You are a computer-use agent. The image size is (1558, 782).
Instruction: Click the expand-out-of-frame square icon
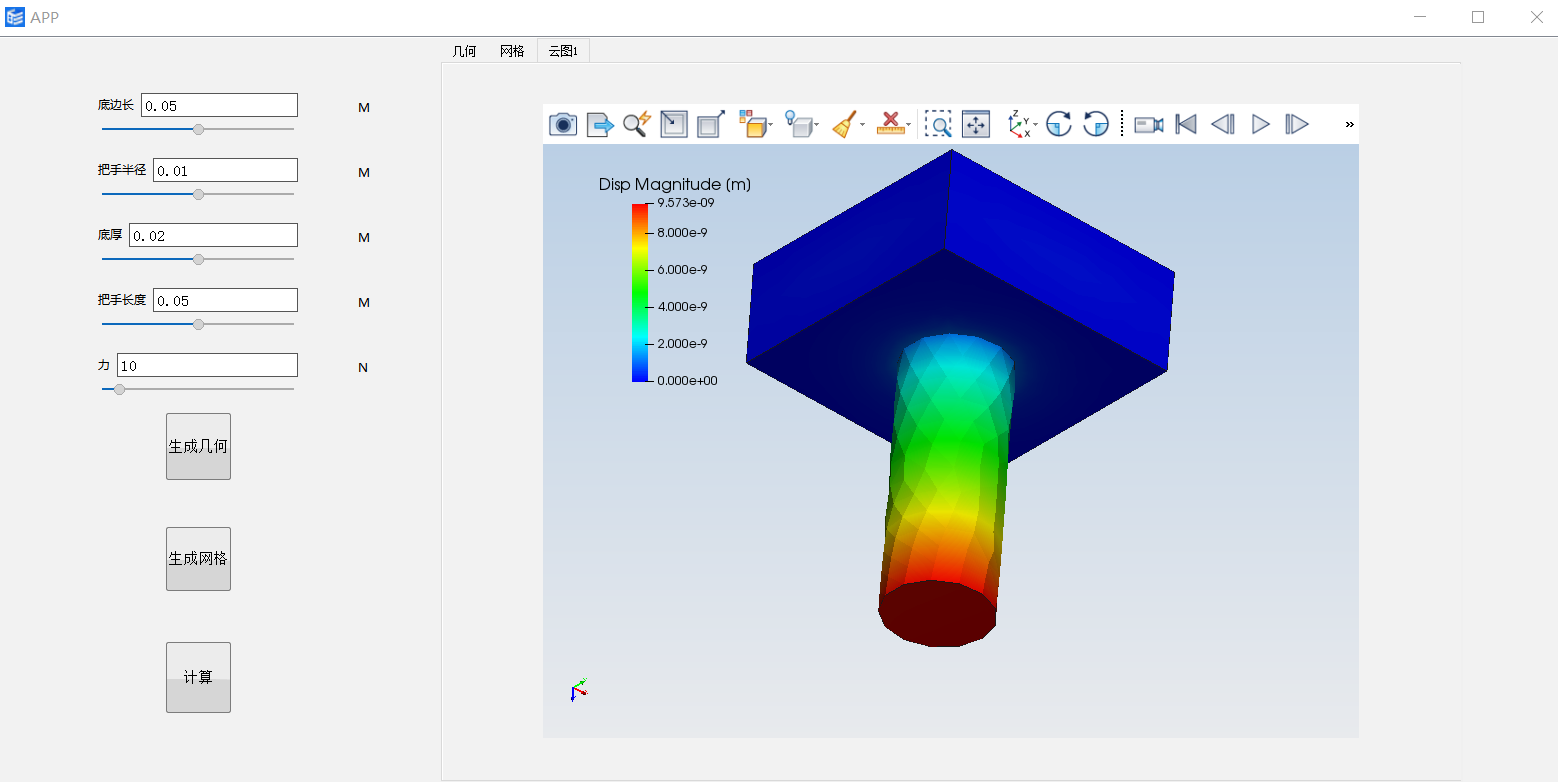[711, 124]
